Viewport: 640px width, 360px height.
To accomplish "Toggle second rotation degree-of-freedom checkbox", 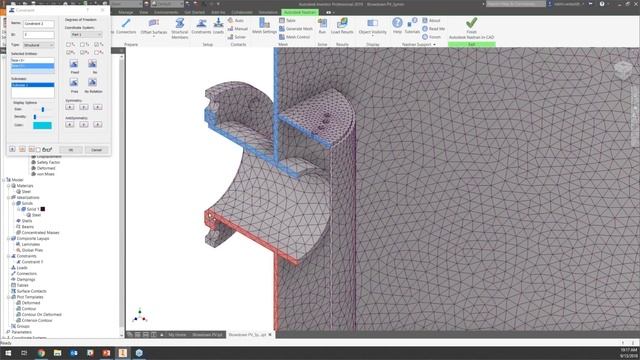I will click(x=82, y=52).
